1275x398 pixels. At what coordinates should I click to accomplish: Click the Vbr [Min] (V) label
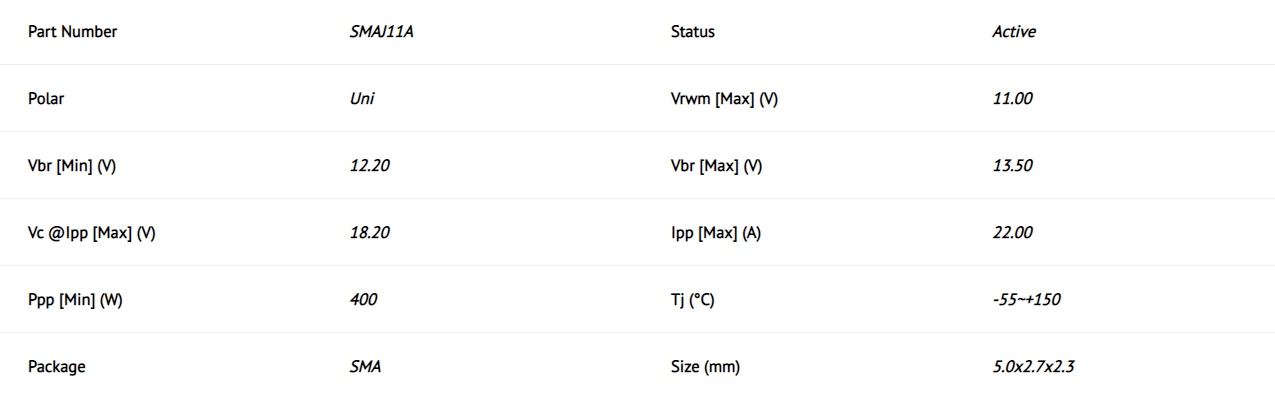tap(72, 166)
